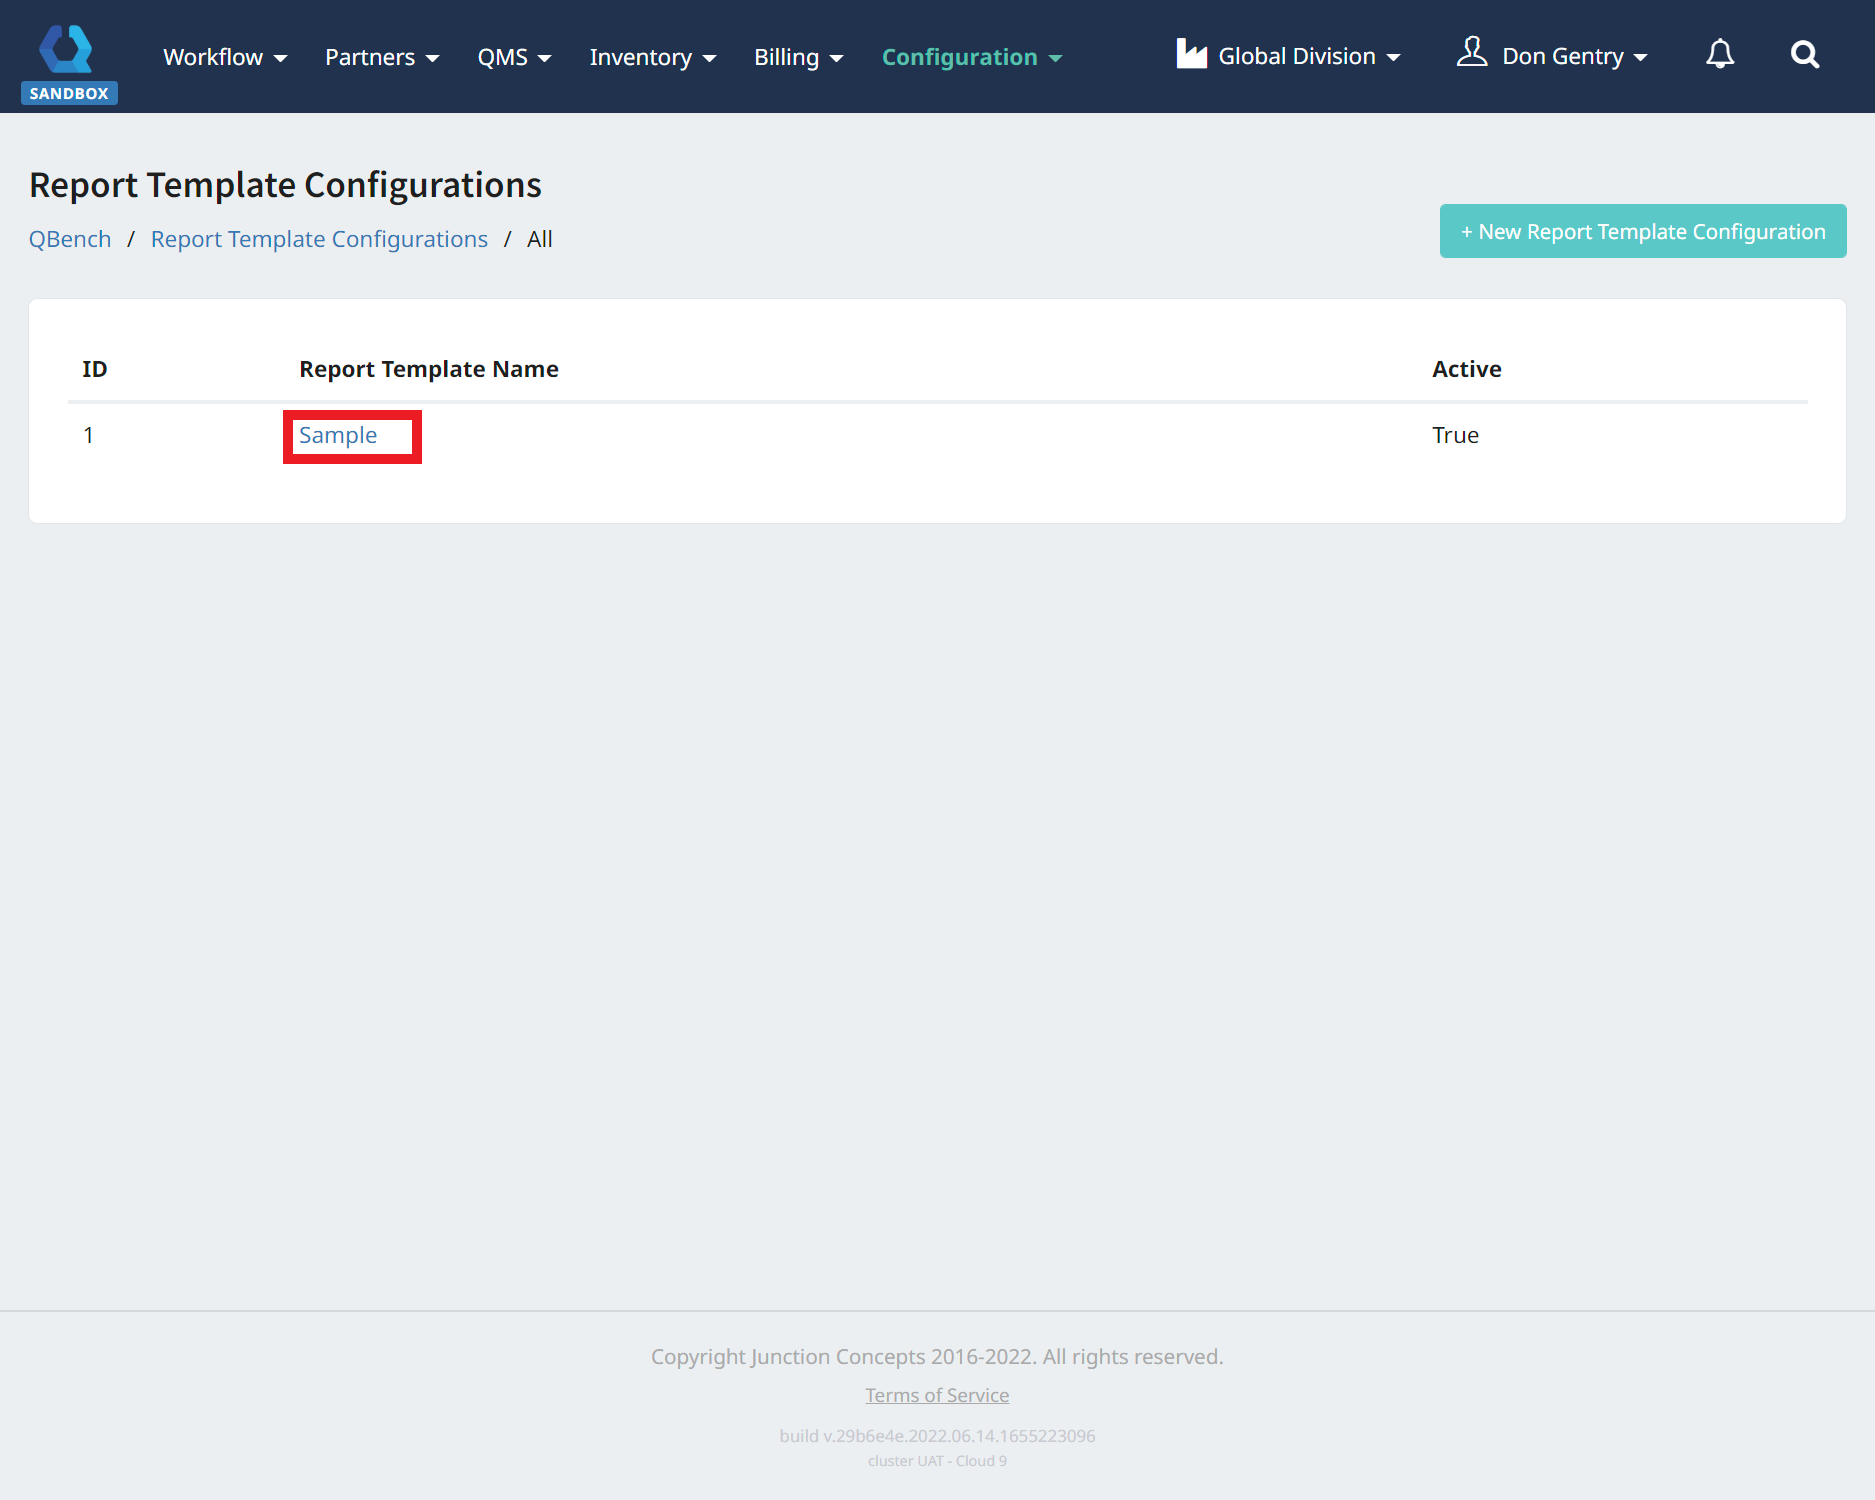The height and width of the screenshot is (1500, 1875).
Task: Expand the Configuration dropdown
Action: coord(971,57)
